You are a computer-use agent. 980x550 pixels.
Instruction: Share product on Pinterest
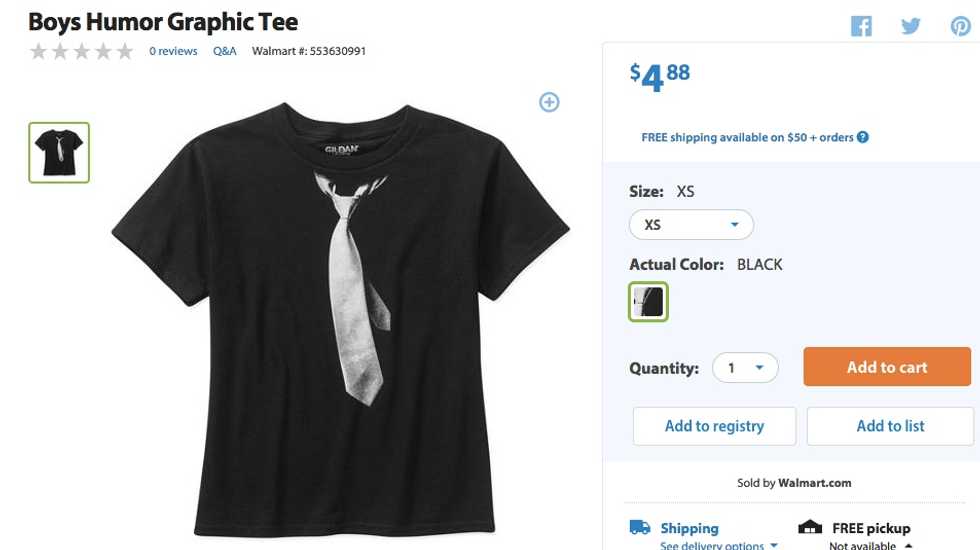coord(960,27)
